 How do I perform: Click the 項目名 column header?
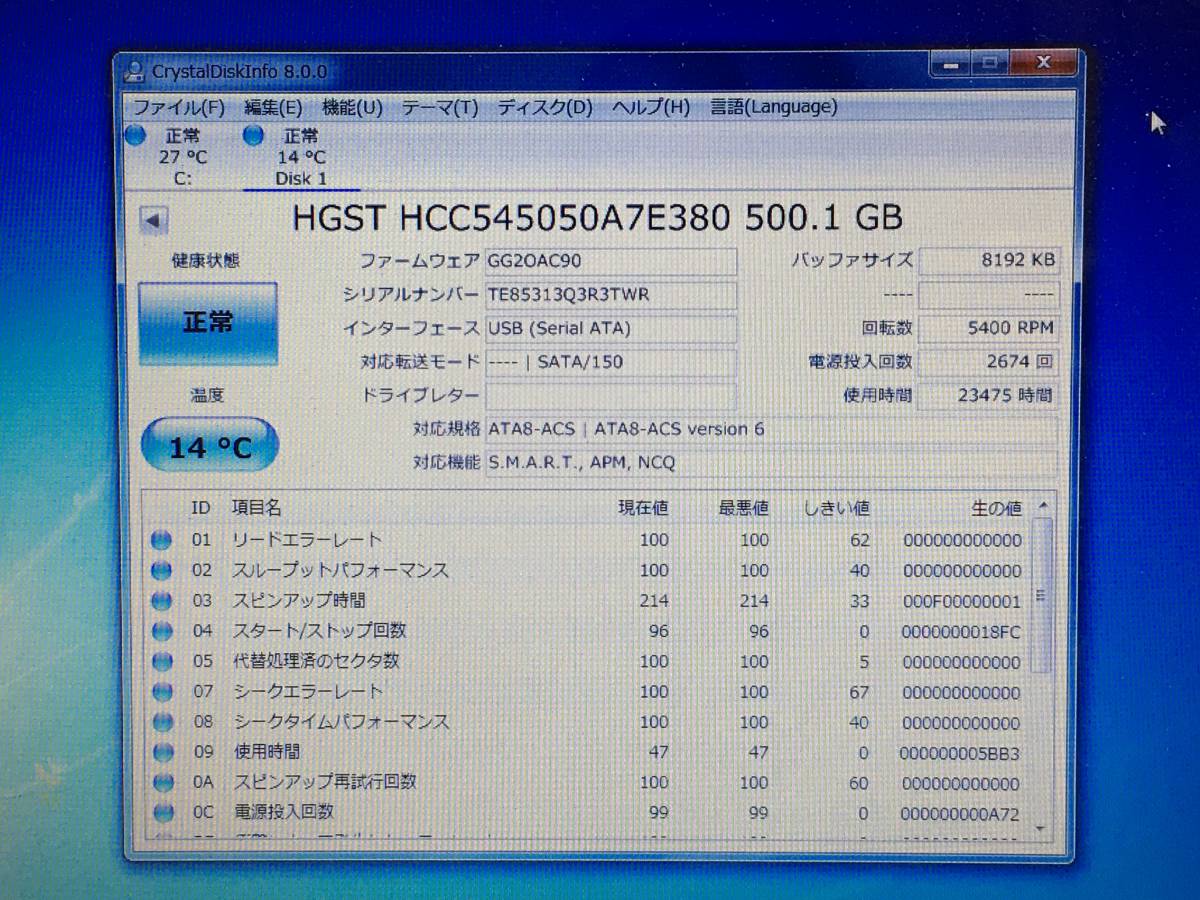coord(257,508)
